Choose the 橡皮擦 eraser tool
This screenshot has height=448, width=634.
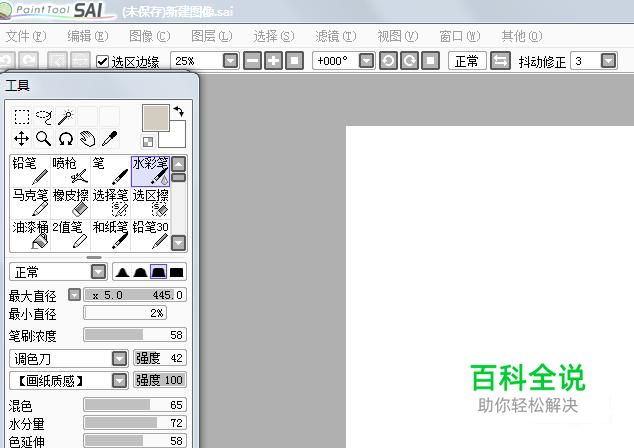pos(70,202)
